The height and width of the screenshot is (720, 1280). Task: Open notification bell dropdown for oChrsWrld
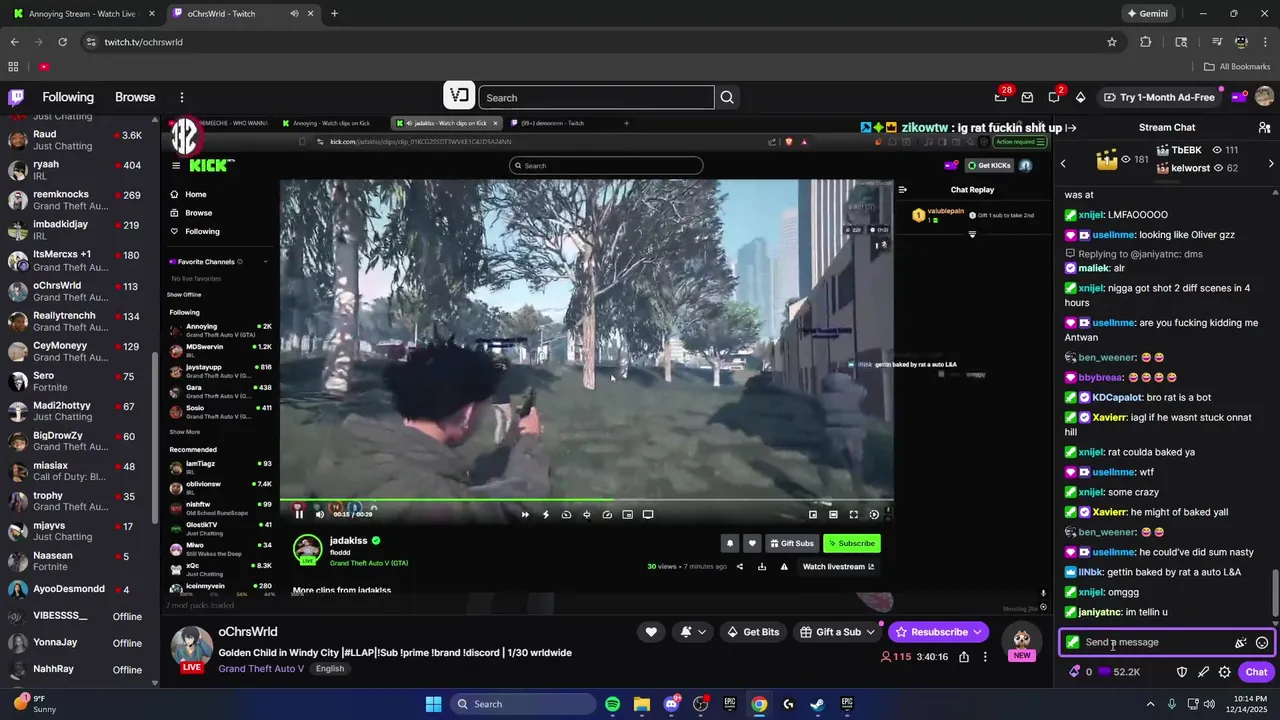[x=694, y=632]
